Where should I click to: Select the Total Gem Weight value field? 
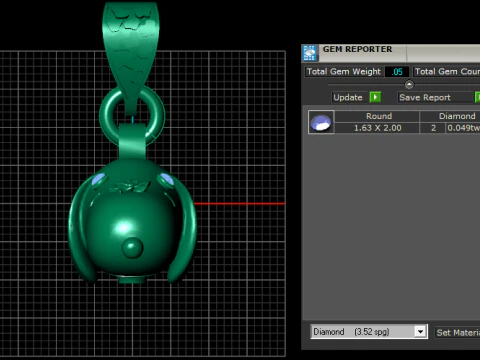[397, 72]
